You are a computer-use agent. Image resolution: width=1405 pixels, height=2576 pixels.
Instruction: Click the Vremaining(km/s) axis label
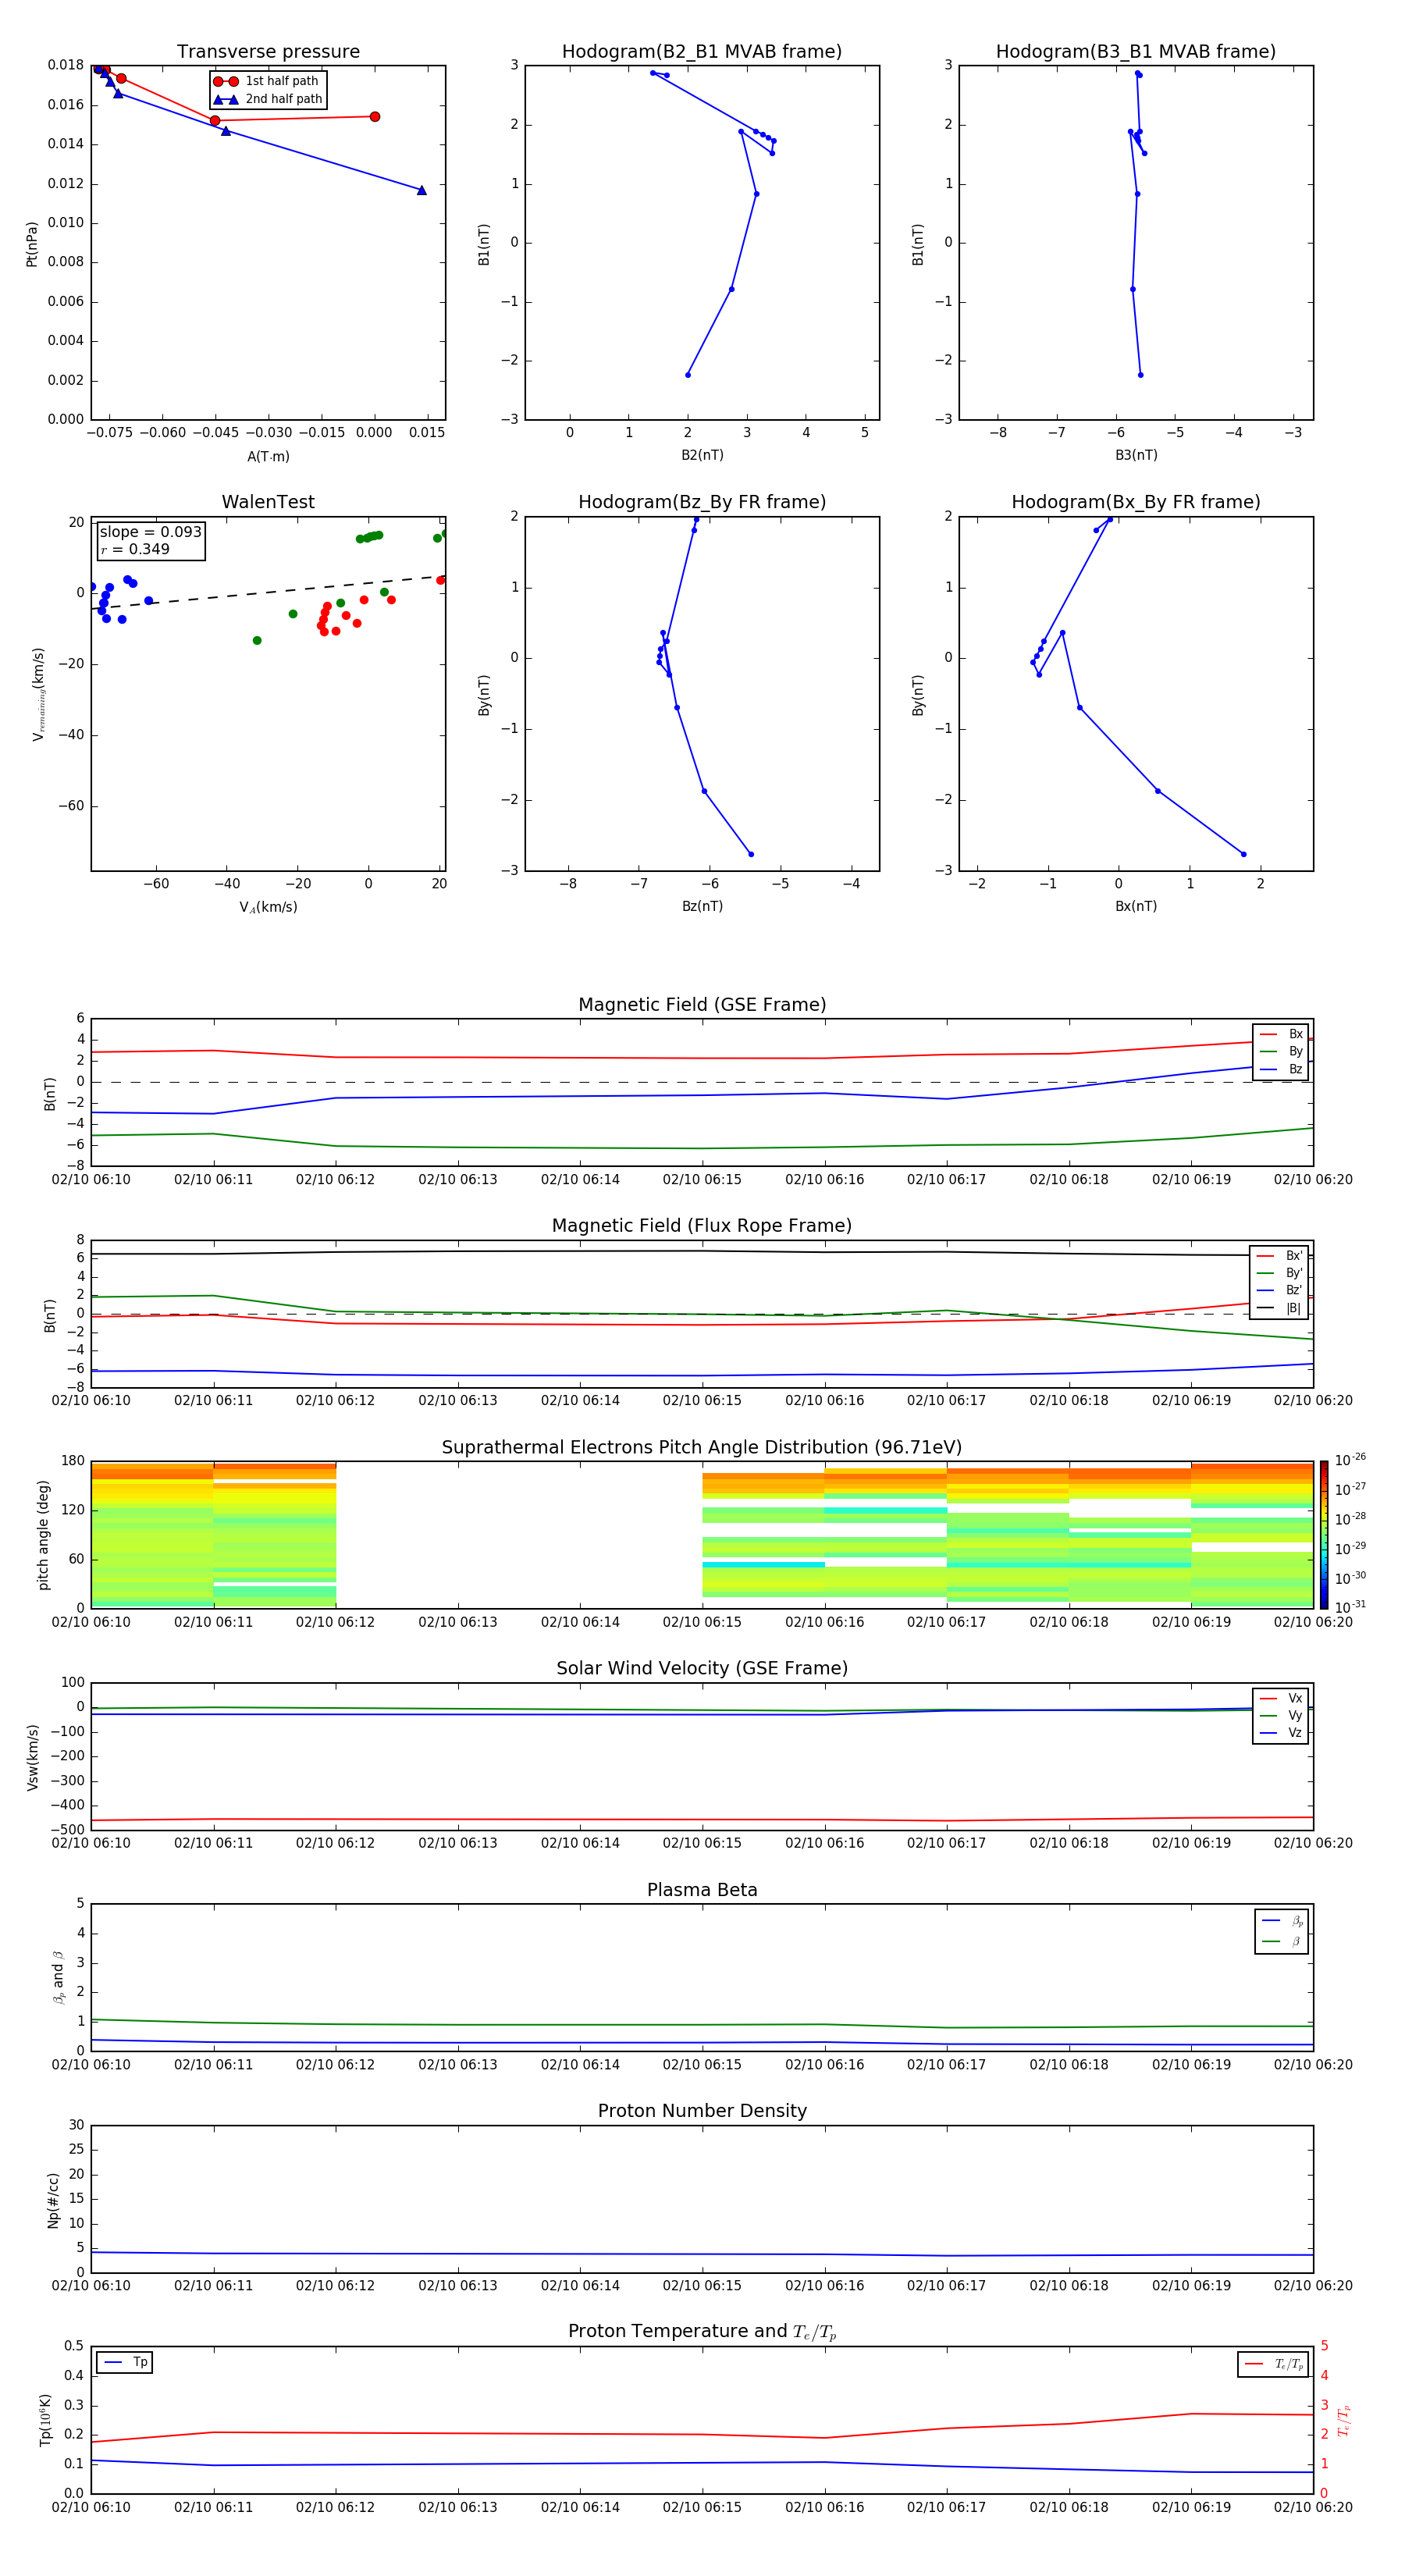tap(39, 694)
